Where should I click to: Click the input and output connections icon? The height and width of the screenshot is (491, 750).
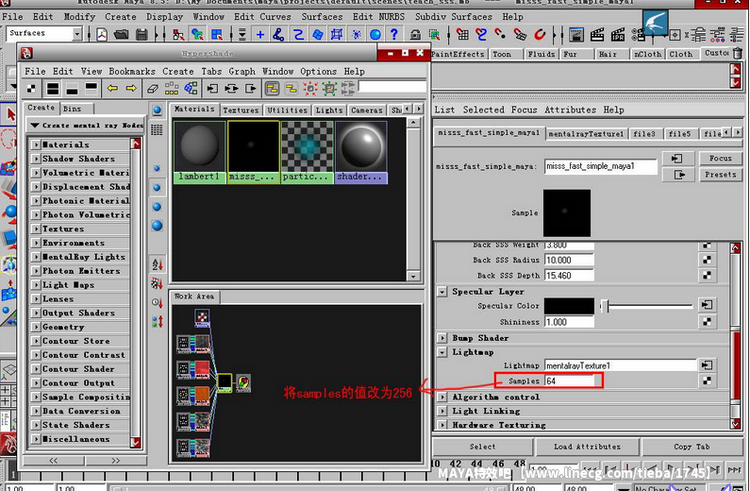point(232,88)
